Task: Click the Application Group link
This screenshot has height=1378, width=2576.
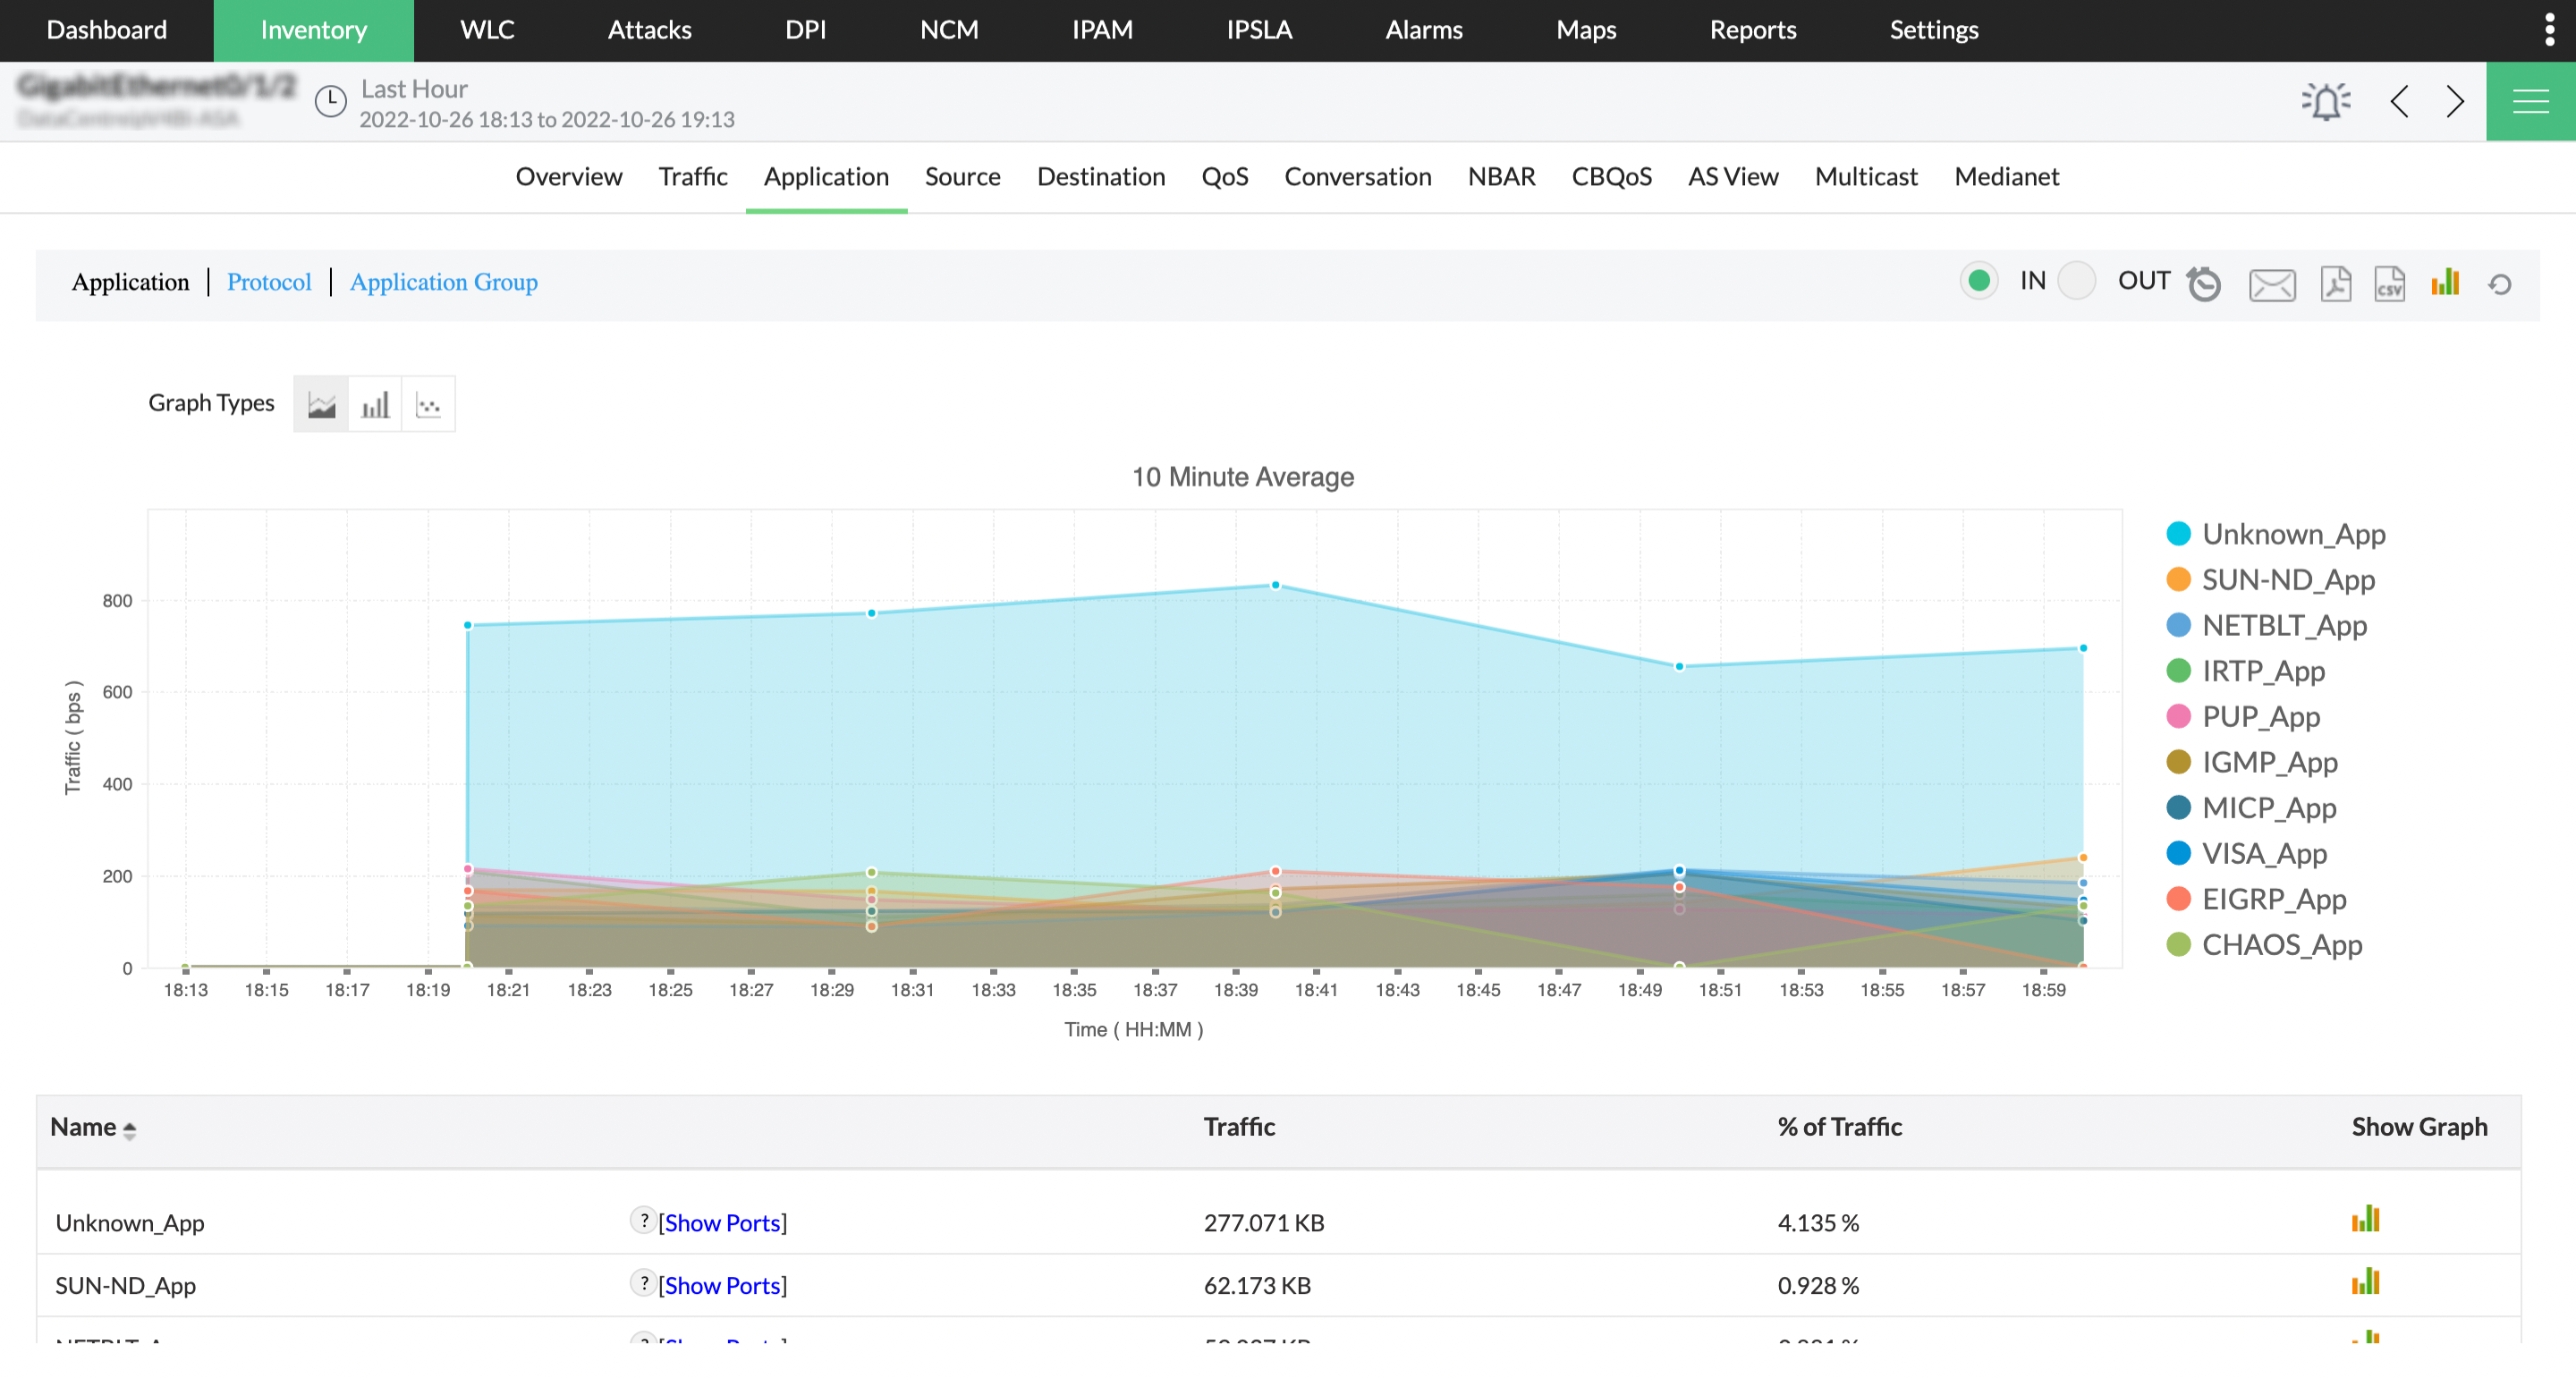Action: (443, 282)
